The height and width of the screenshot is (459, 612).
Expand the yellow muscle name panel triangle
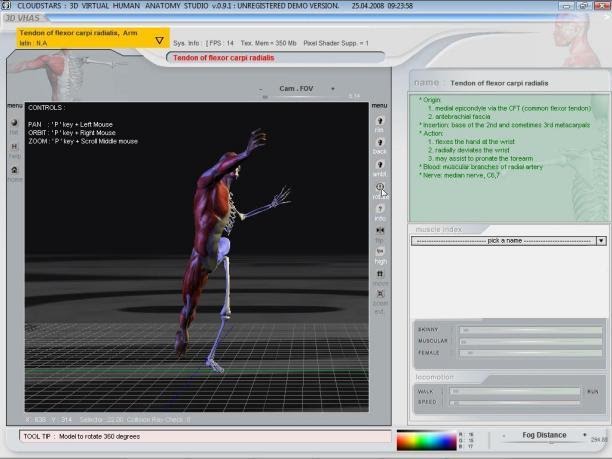coord(159,40)
